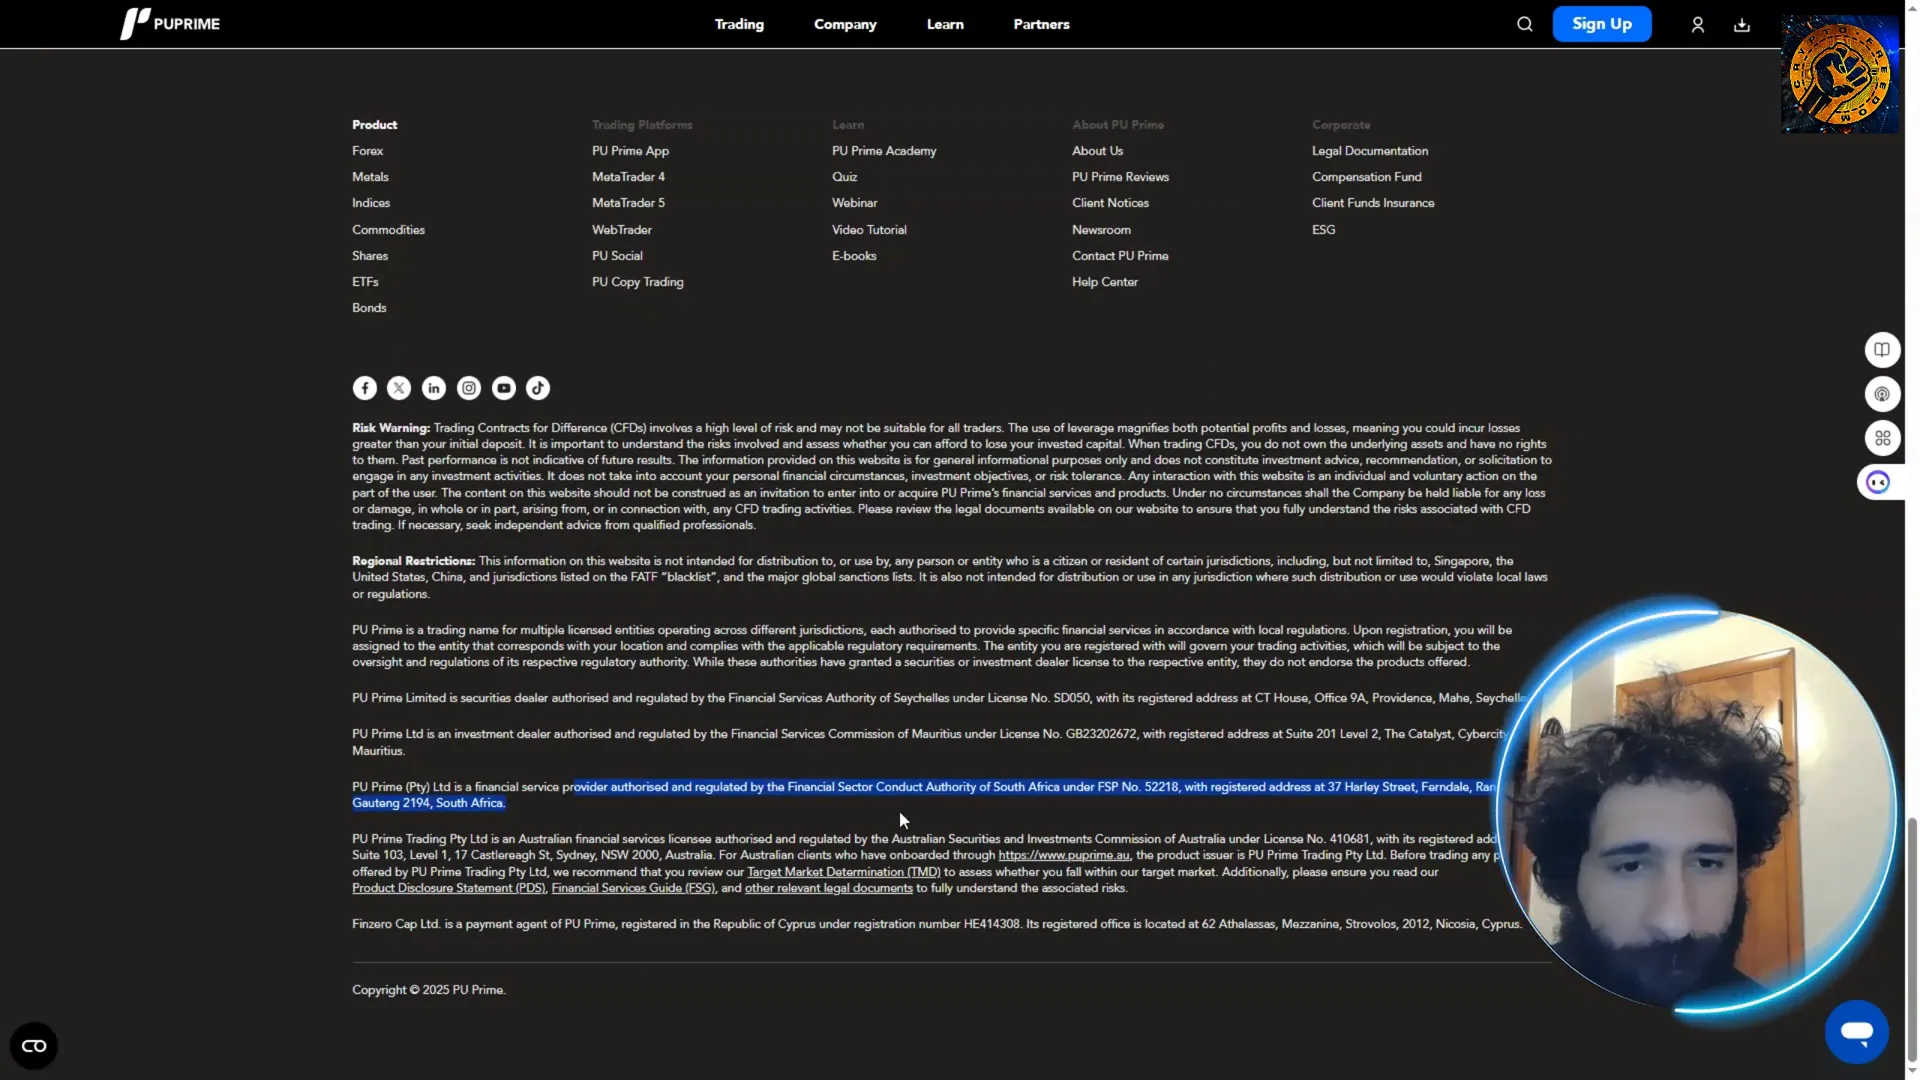The width and height of the screenshot is (1920, 1080).
Task: Open the user account icon
Action: point(1697,25)
